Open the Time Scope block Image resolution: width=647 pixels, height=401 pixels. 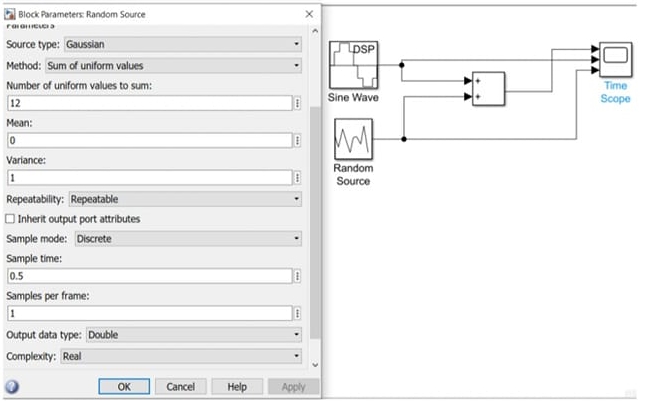[613, 60]
